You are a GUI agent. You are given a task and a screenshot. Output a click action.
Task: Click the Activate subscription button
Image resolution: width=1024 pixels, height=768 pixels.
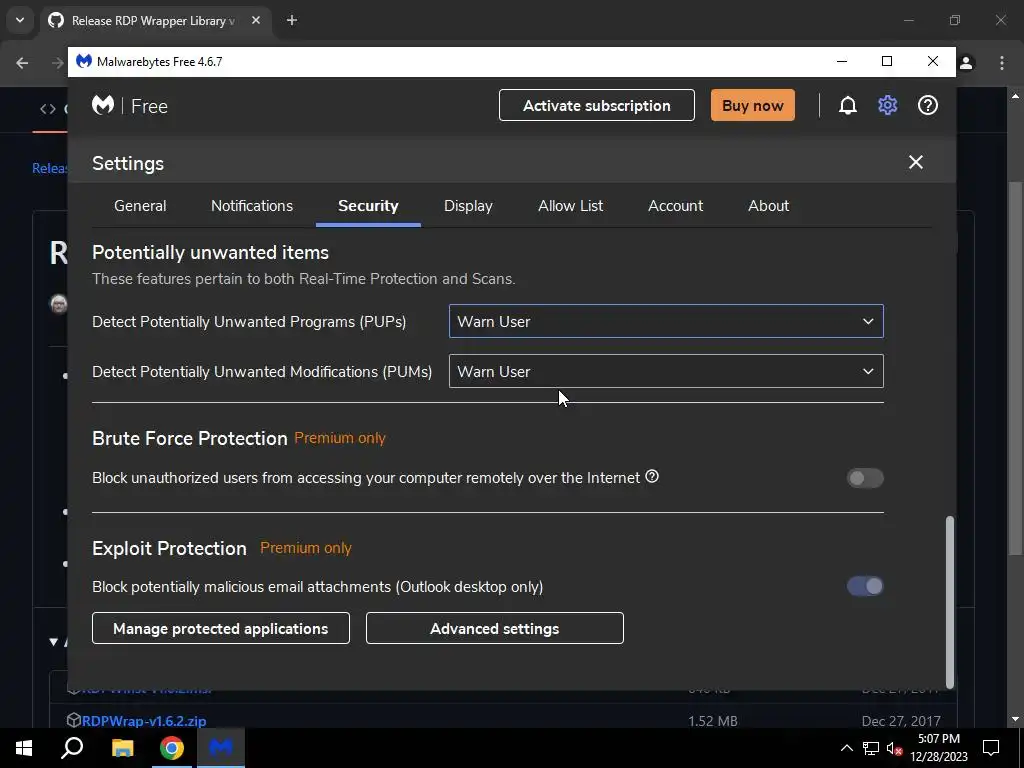tap(596, 105)
